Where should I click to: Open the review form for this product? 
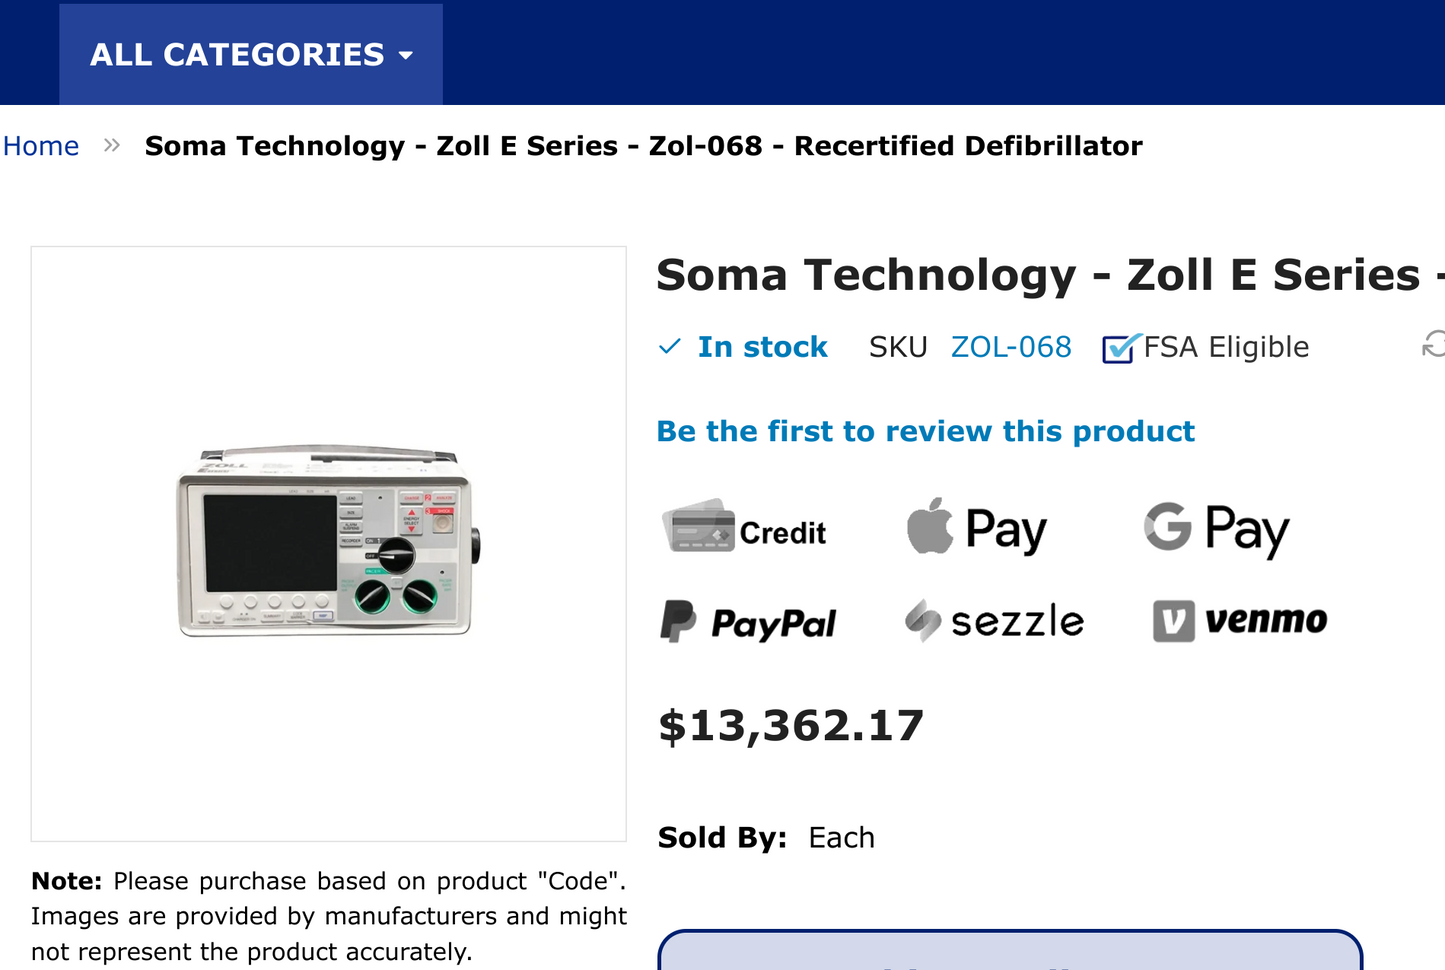point(925,431)
